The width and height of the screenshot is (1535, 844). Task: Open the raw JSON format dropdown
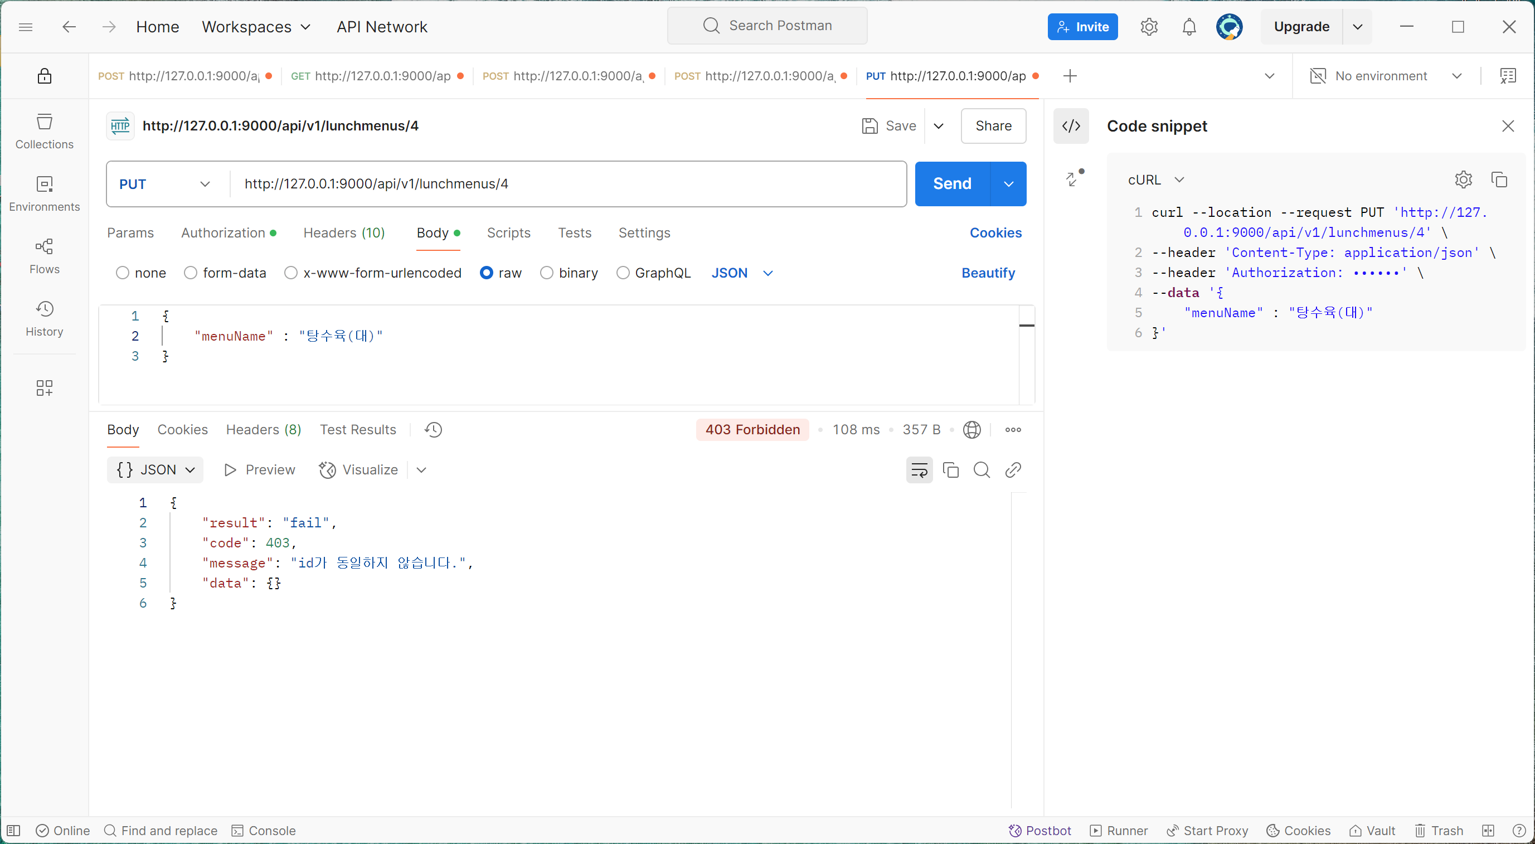(x=742, y=273)
